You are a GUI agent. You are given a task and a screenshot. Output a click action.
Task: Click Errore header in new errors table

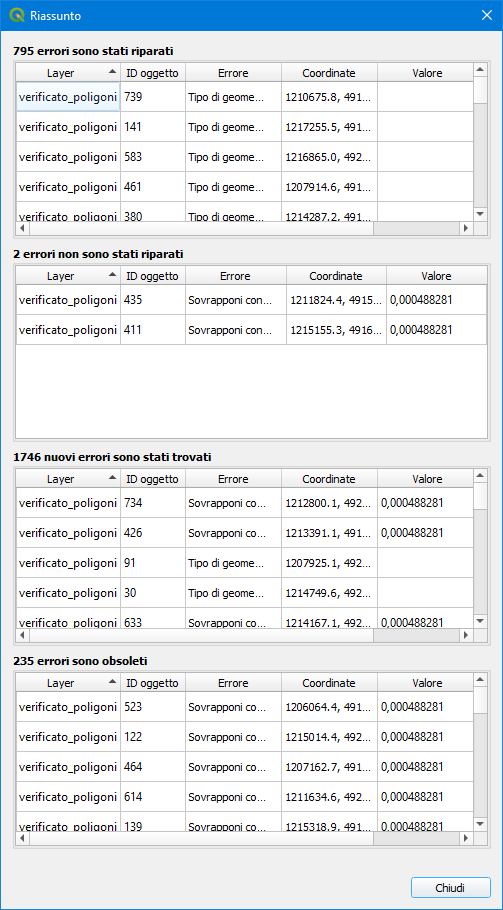[233, 479]
